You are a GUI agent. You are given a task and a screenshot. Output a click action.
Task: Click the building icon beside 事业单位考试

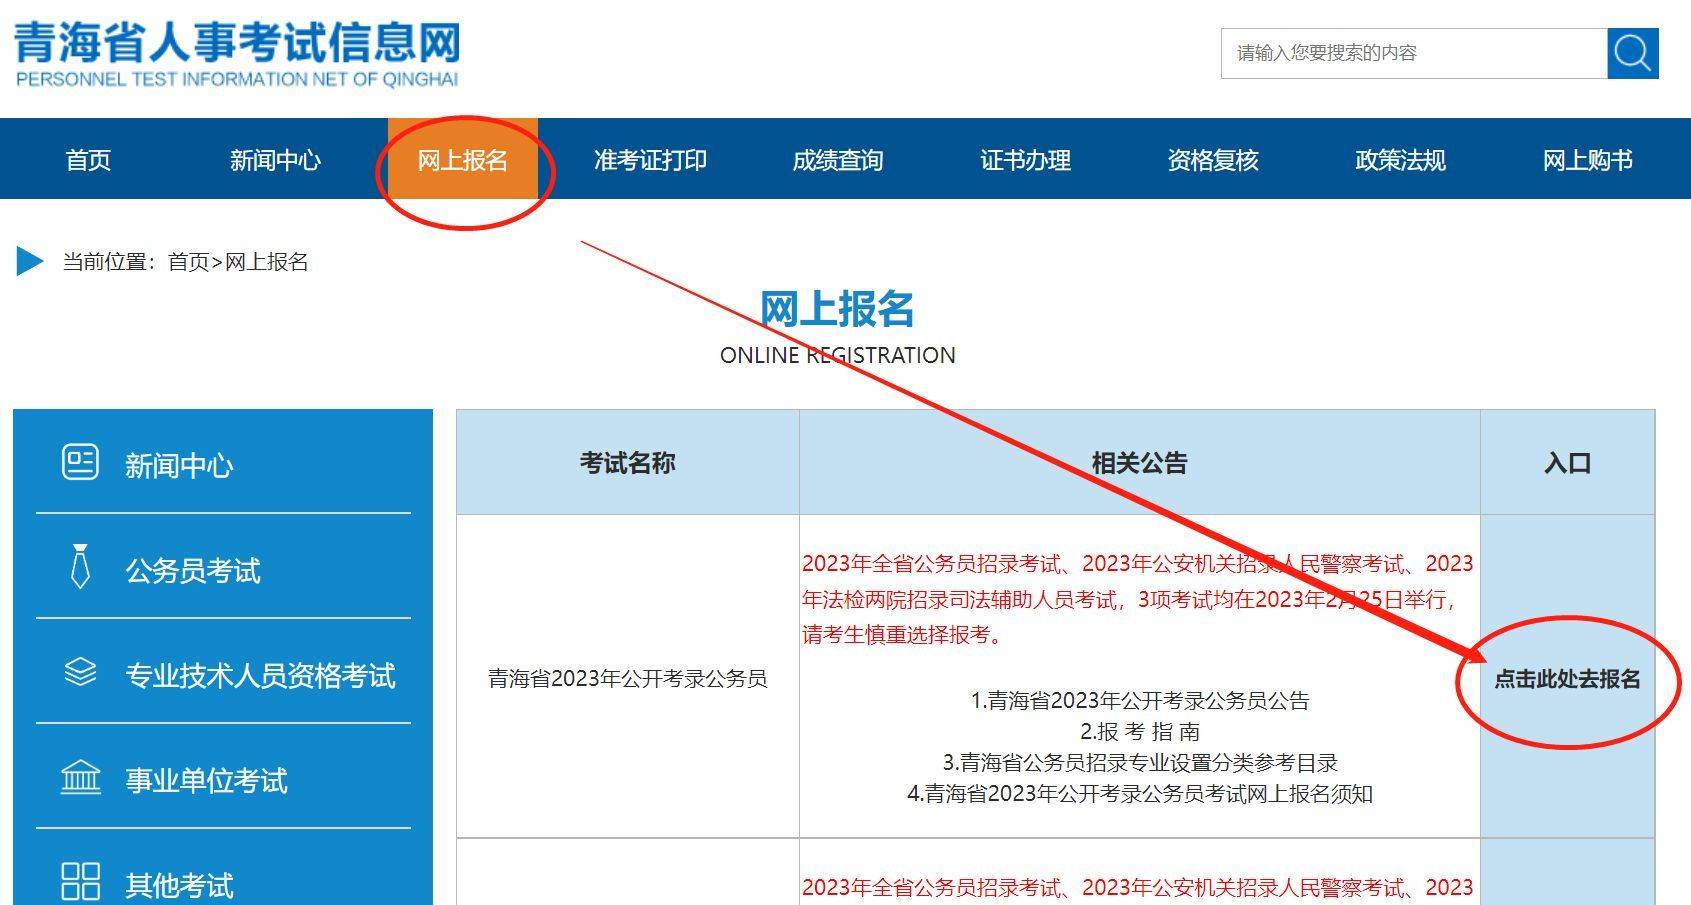point(80,777)
